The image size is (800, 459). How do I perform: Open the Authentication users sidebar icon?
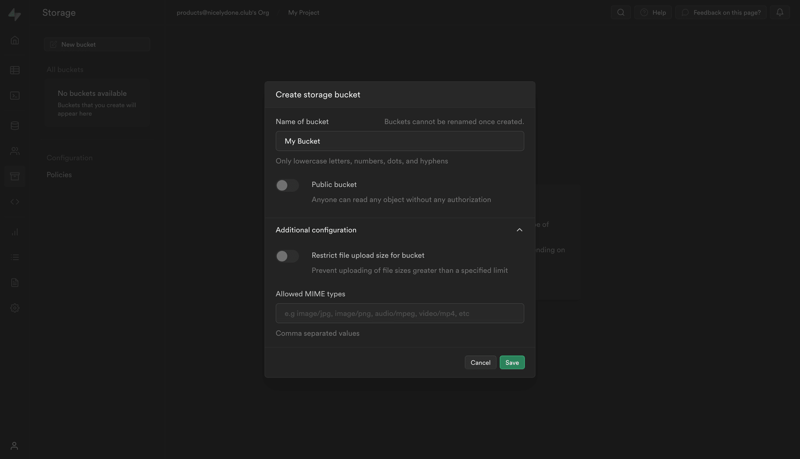(x=15, y=151)
